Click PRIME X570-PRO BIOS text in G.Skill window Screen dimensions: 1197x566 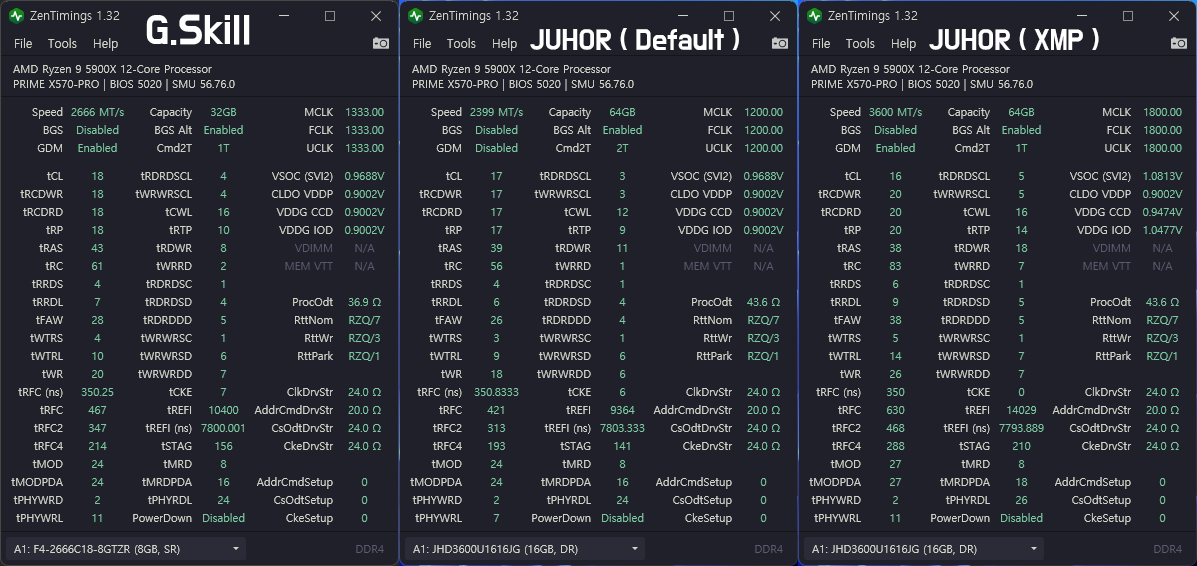tap(124, 84)
